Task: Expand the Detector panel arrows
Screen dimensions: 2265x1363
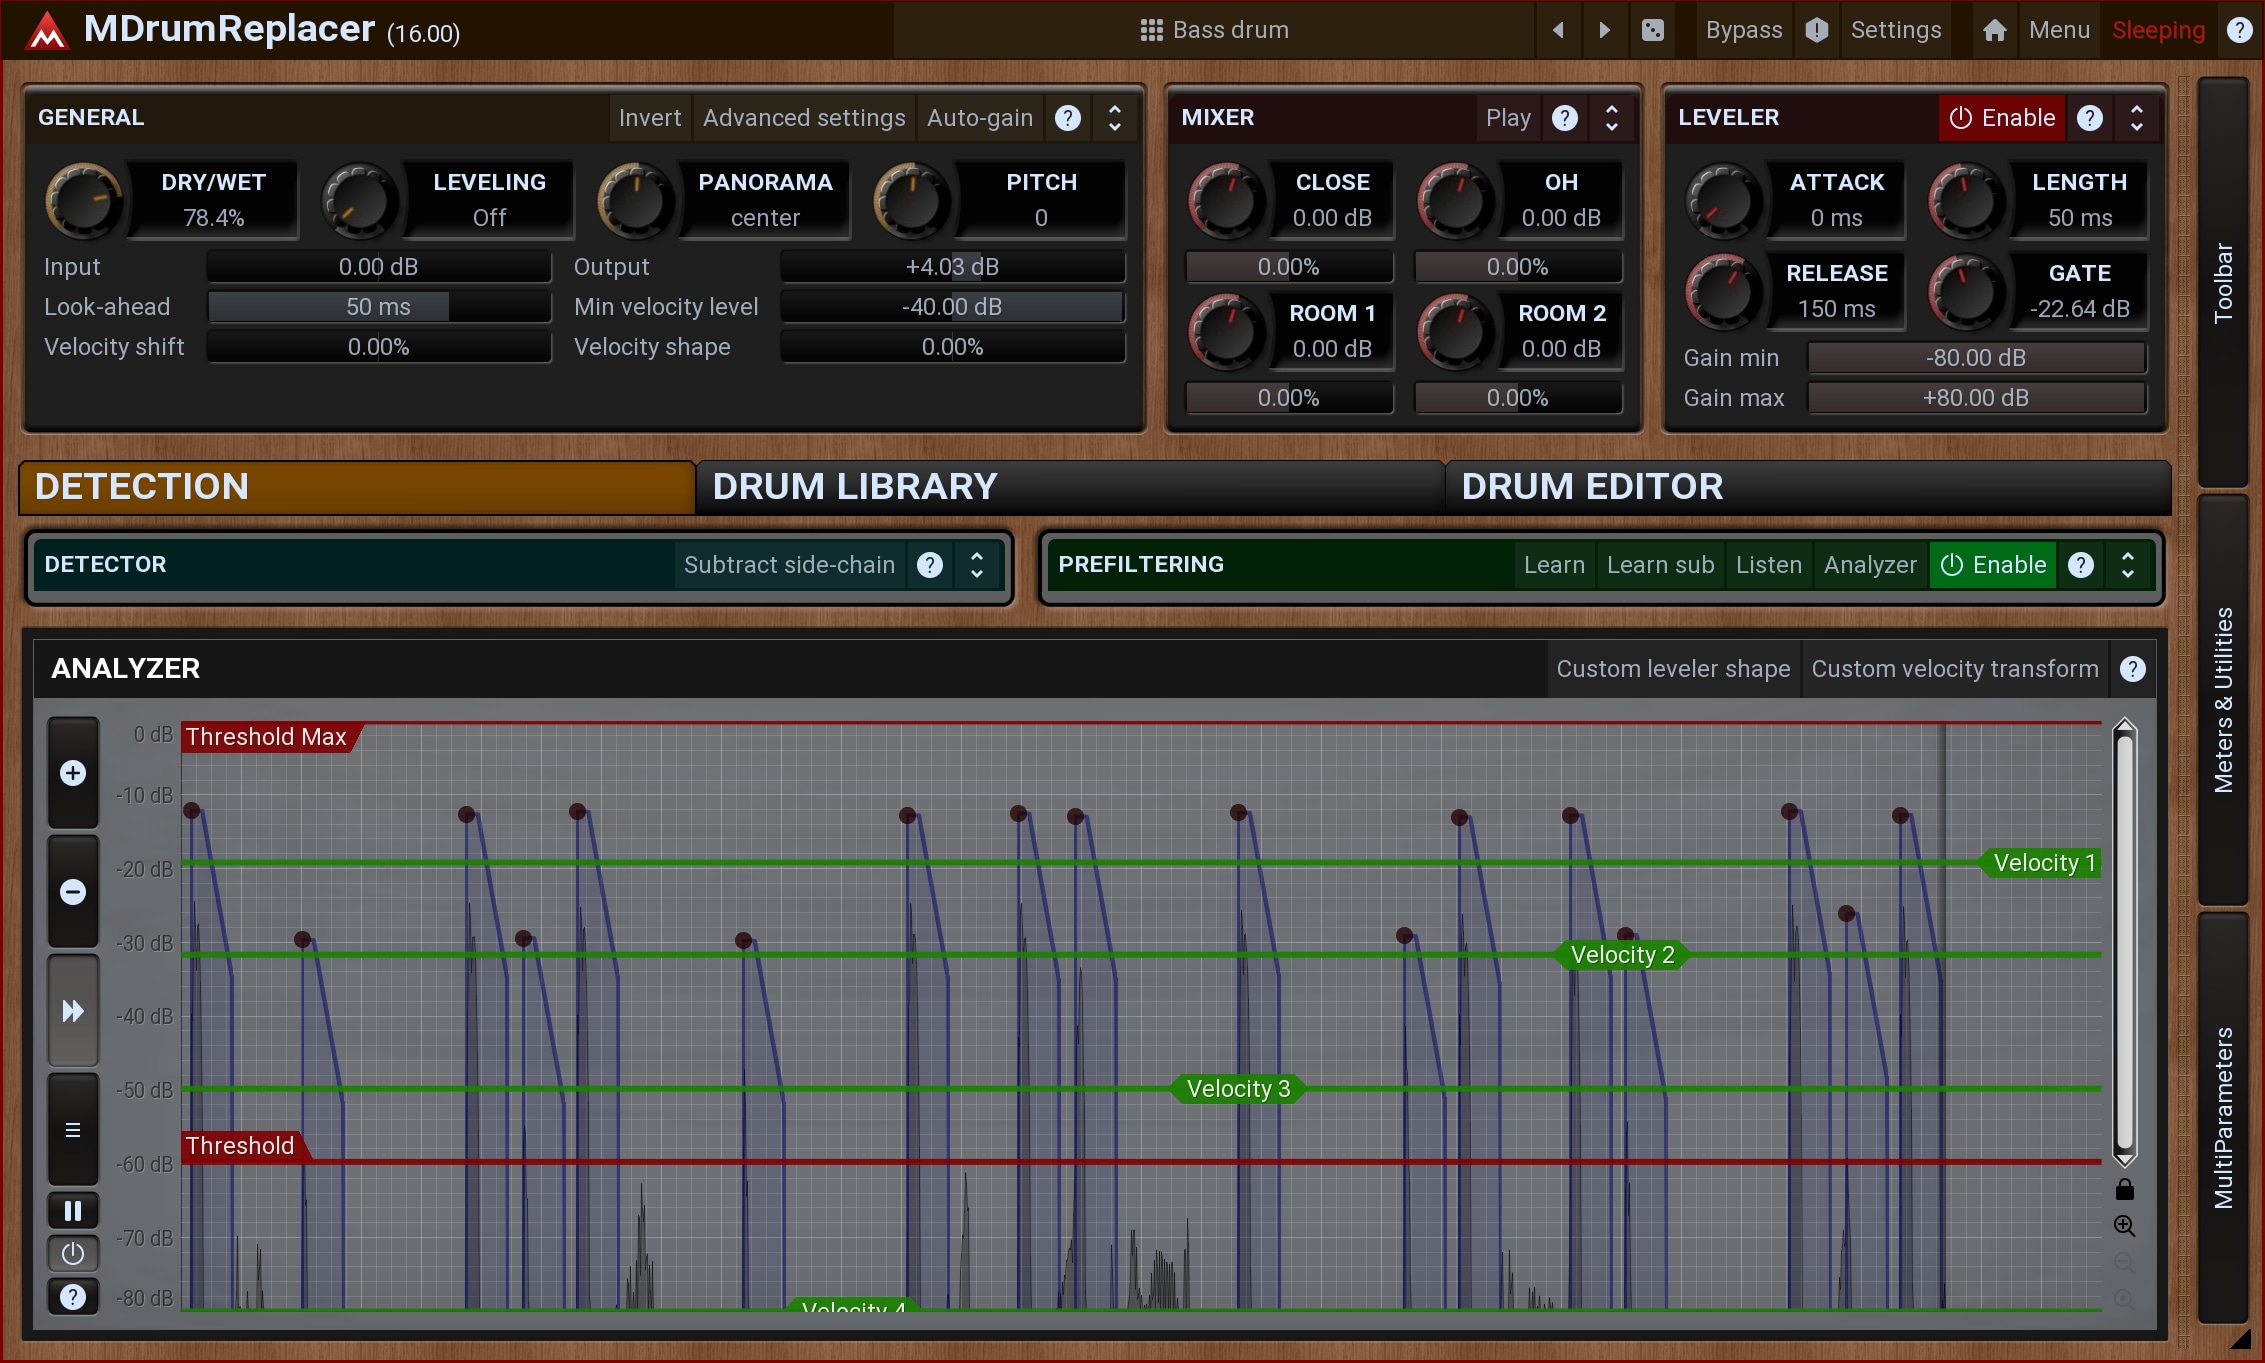Action: tap(977, 565)
